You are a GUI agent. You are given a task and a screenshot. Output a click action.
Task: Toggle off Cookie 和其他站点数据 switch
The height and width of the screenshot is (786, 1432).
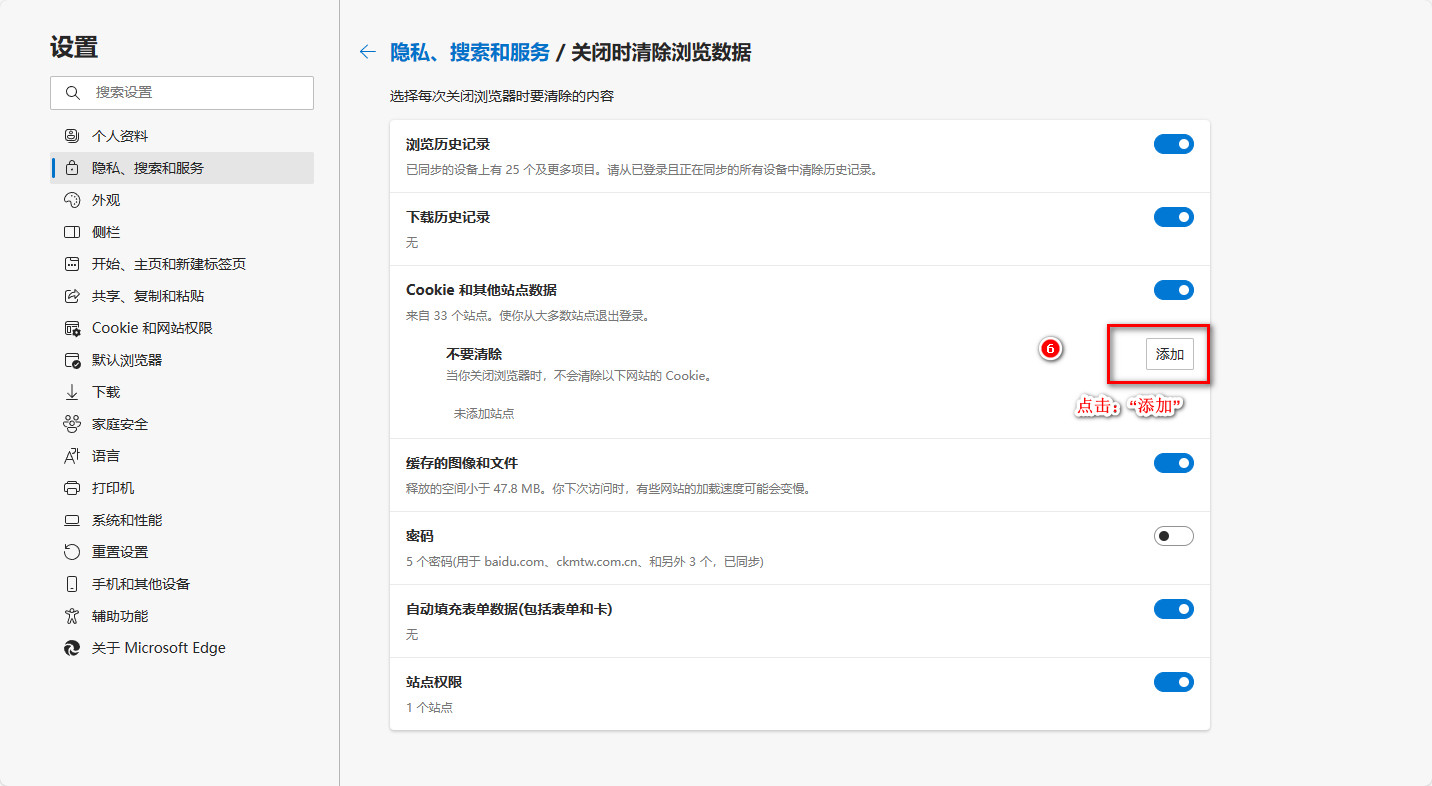(1173, 290)
